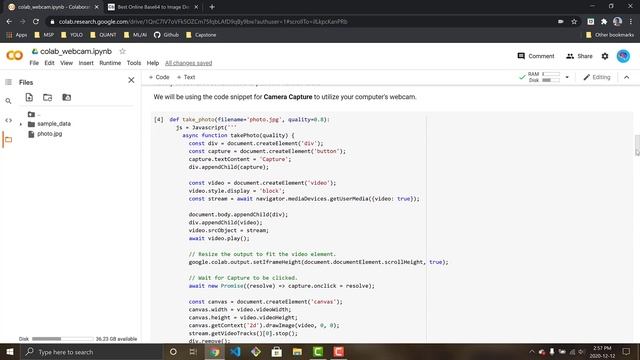Open the View menu
The width and height of the screenshot is (640, 360).
point(67,63)
